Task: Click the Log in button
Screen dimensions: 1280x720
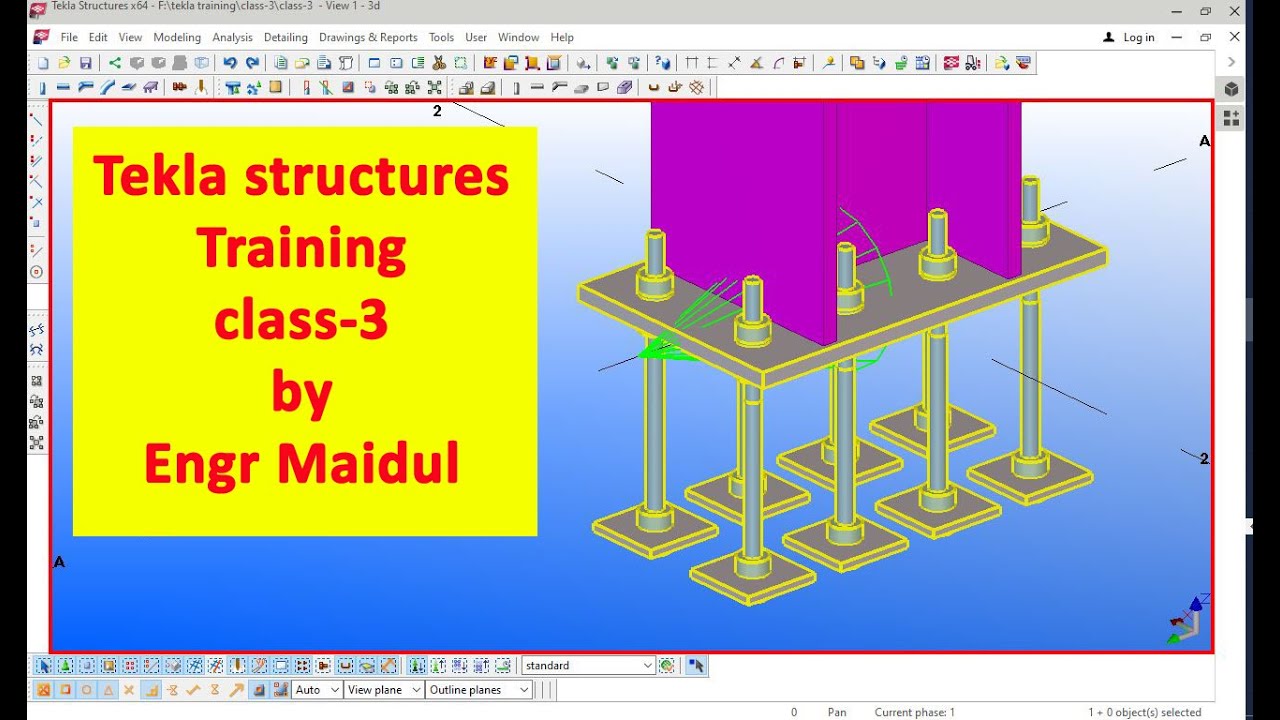Action: point(1129,37)
